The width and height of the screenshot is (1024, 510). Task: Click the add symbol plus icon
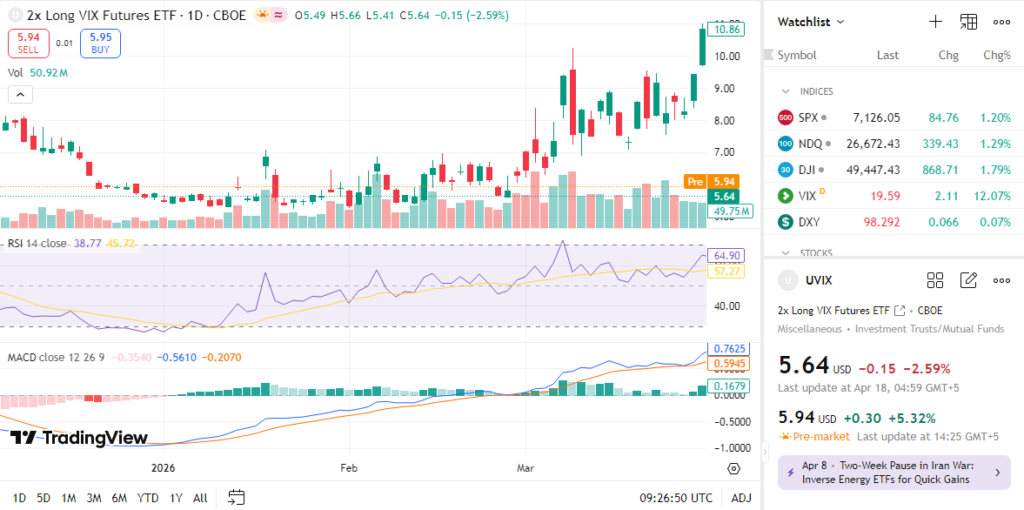click(x=935, y=21)
